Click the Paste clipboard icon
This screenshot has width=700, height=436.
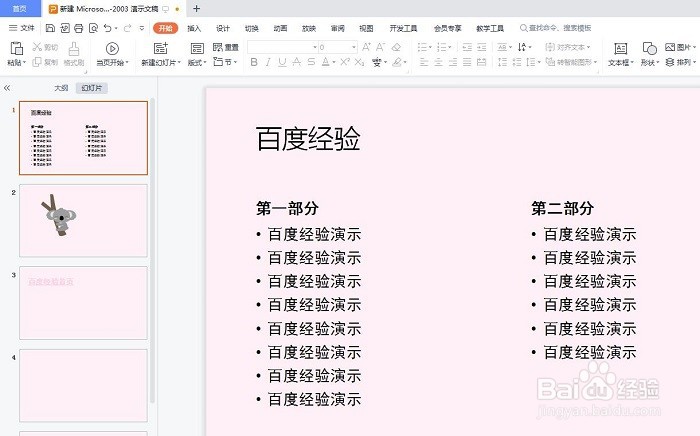[17, 48]
